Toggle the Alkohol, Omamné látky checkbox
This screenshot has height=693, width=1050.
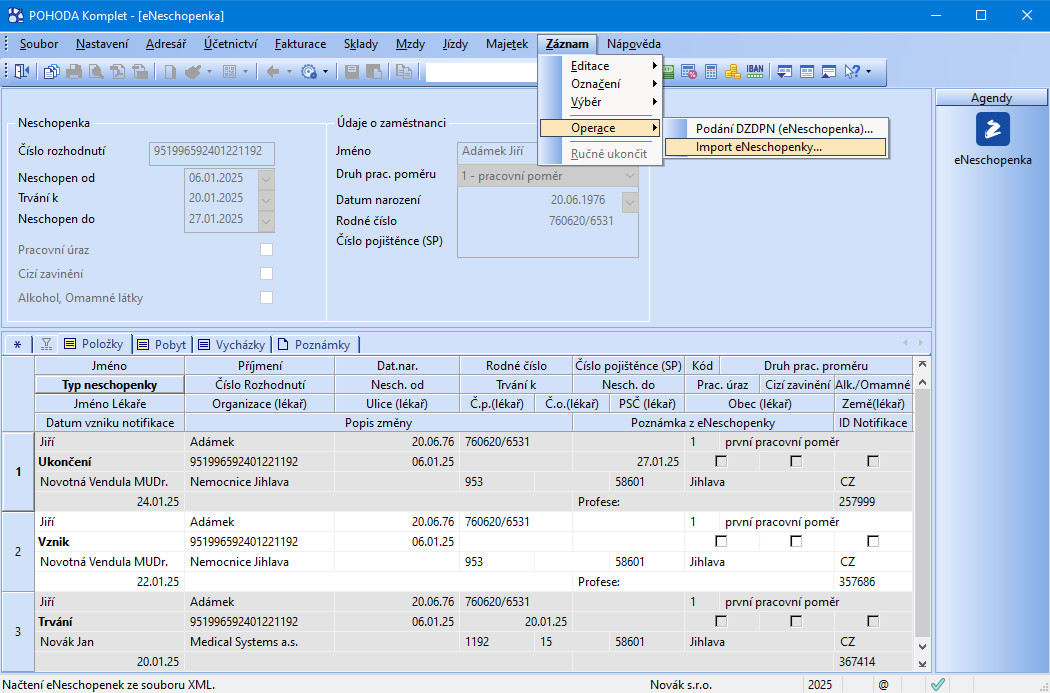coord(266,297)
